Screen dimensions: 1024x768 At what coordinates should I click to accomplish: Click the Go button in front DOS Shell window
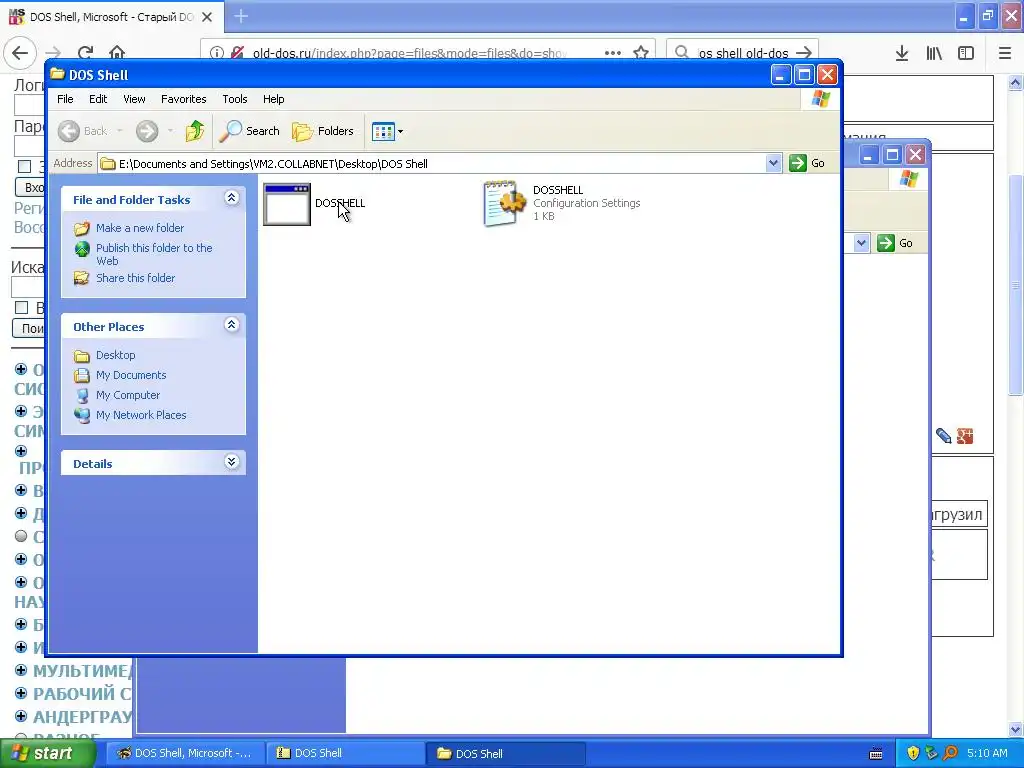[x=807, y=163]
